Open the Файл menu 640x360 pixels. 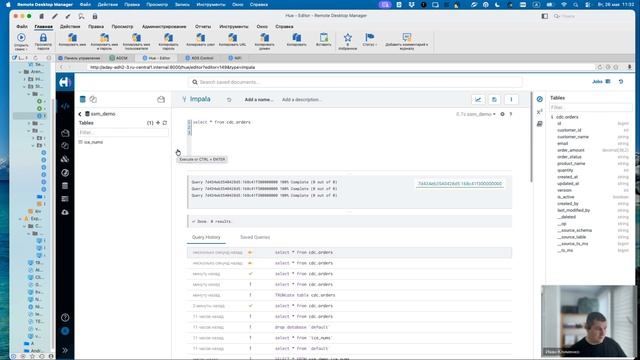[x=22, y=27]
